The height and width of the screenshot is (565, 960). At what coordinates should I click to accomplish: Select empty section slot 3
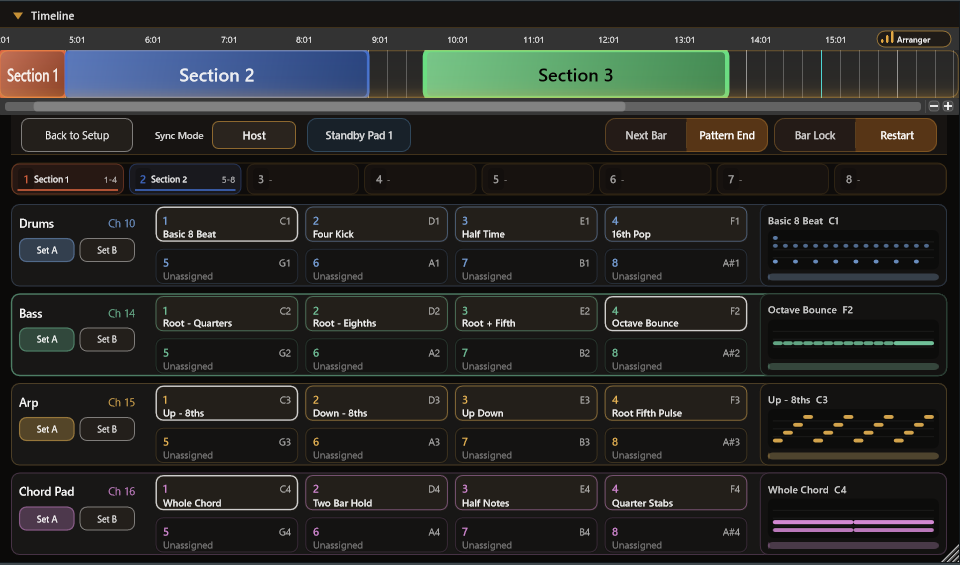pyautogui.click(x=302, y=179)
